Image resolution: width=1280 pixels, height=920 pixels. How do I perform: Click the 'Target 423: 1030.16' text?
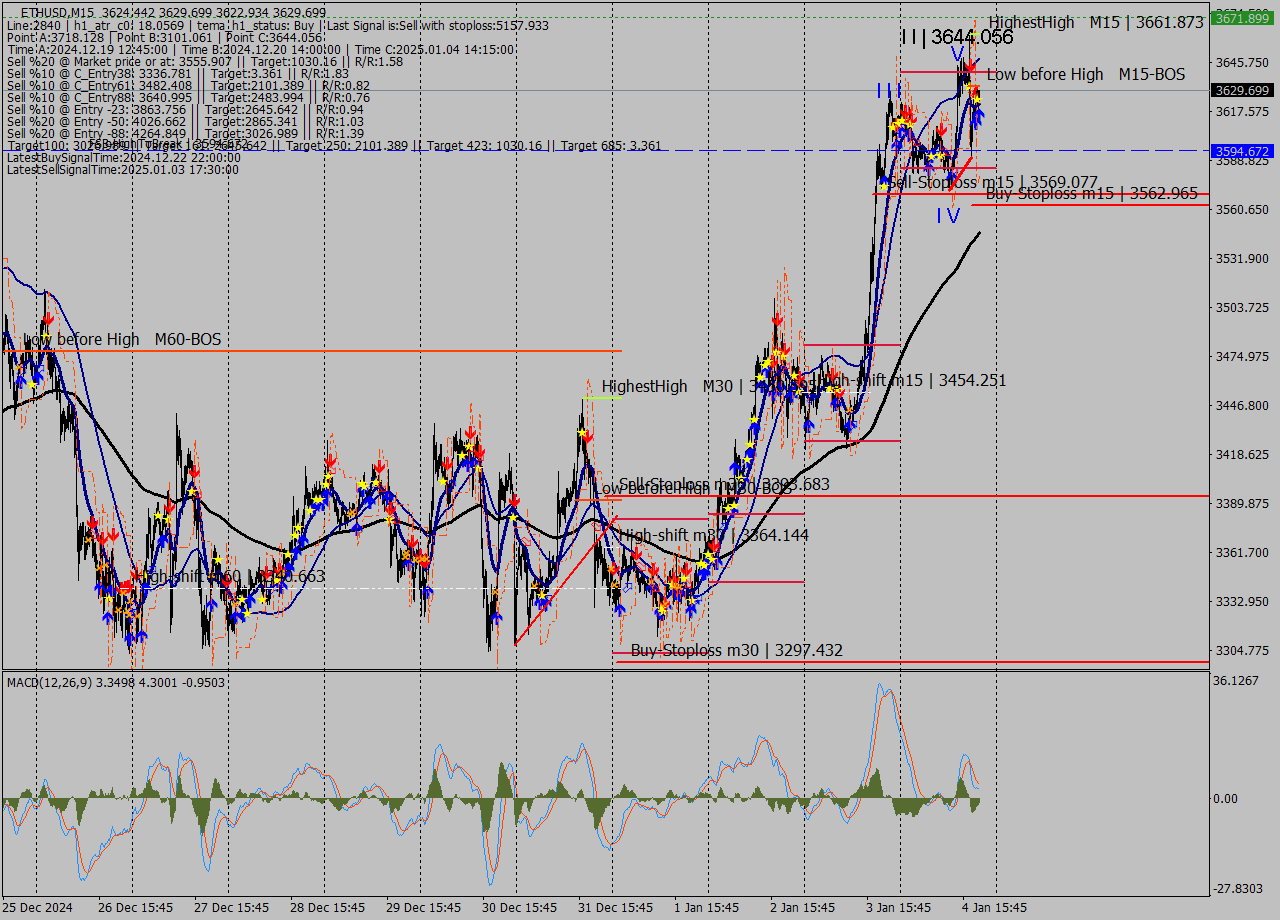point(485,146)
